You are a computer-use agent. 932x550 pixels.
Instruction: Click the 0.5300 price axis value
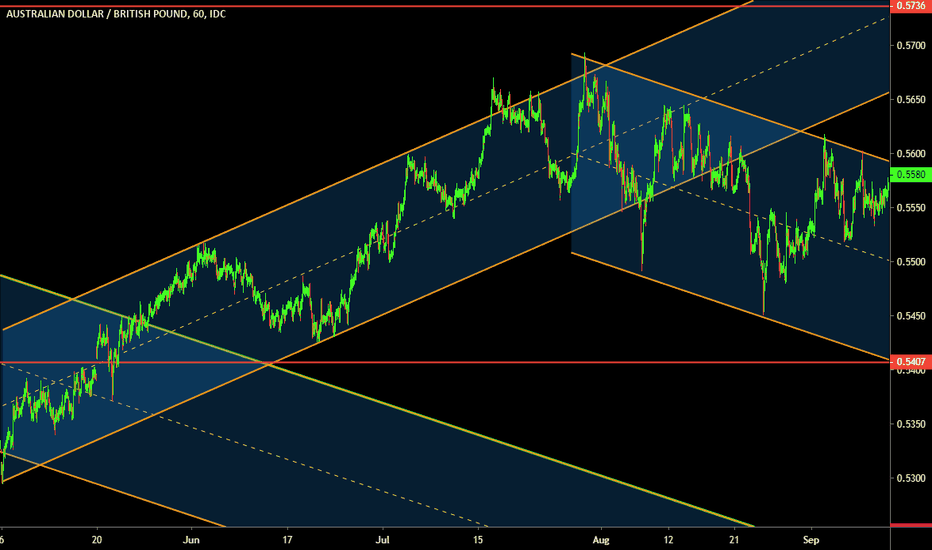point(911,478)
